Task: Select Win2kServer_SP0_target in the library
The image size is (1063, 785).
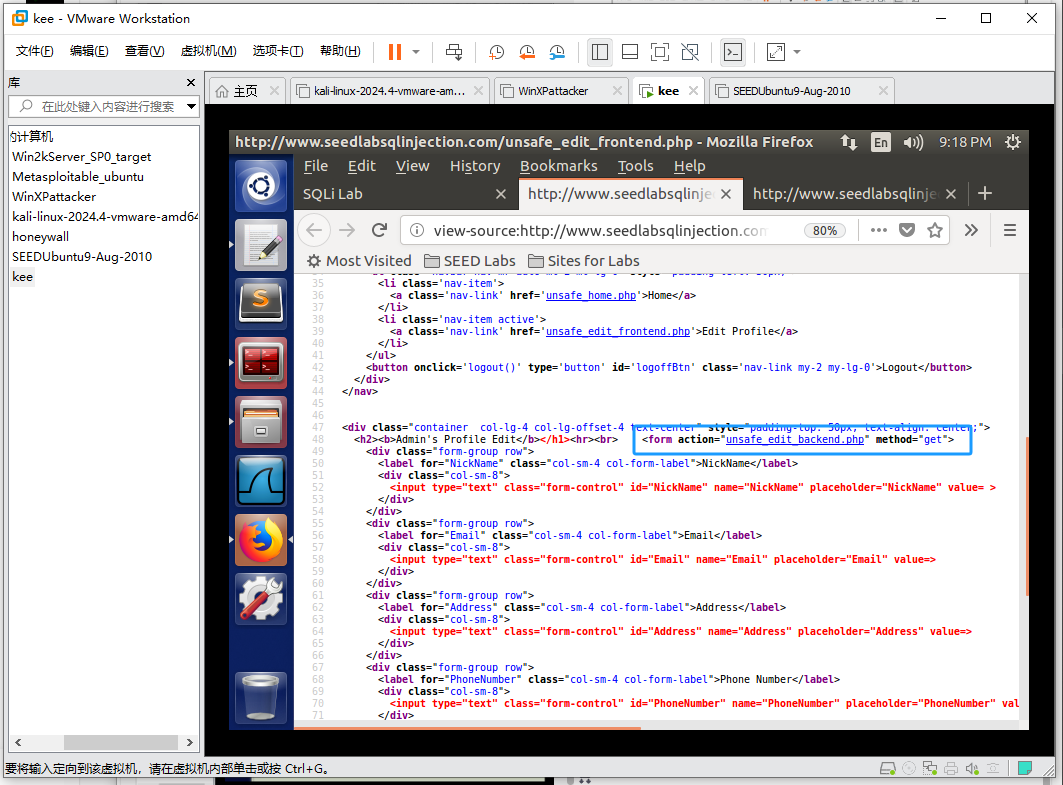Action: (81, 157)
